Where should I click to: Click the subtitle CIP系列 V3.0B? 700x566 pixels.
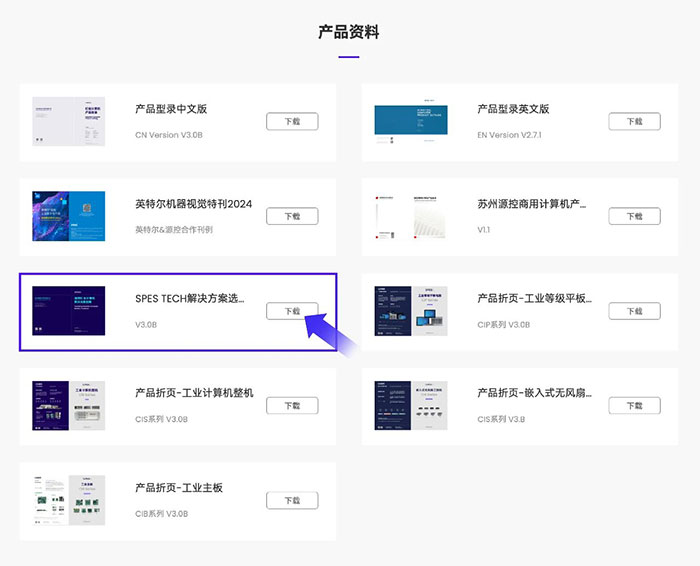[x=503, y=325]
